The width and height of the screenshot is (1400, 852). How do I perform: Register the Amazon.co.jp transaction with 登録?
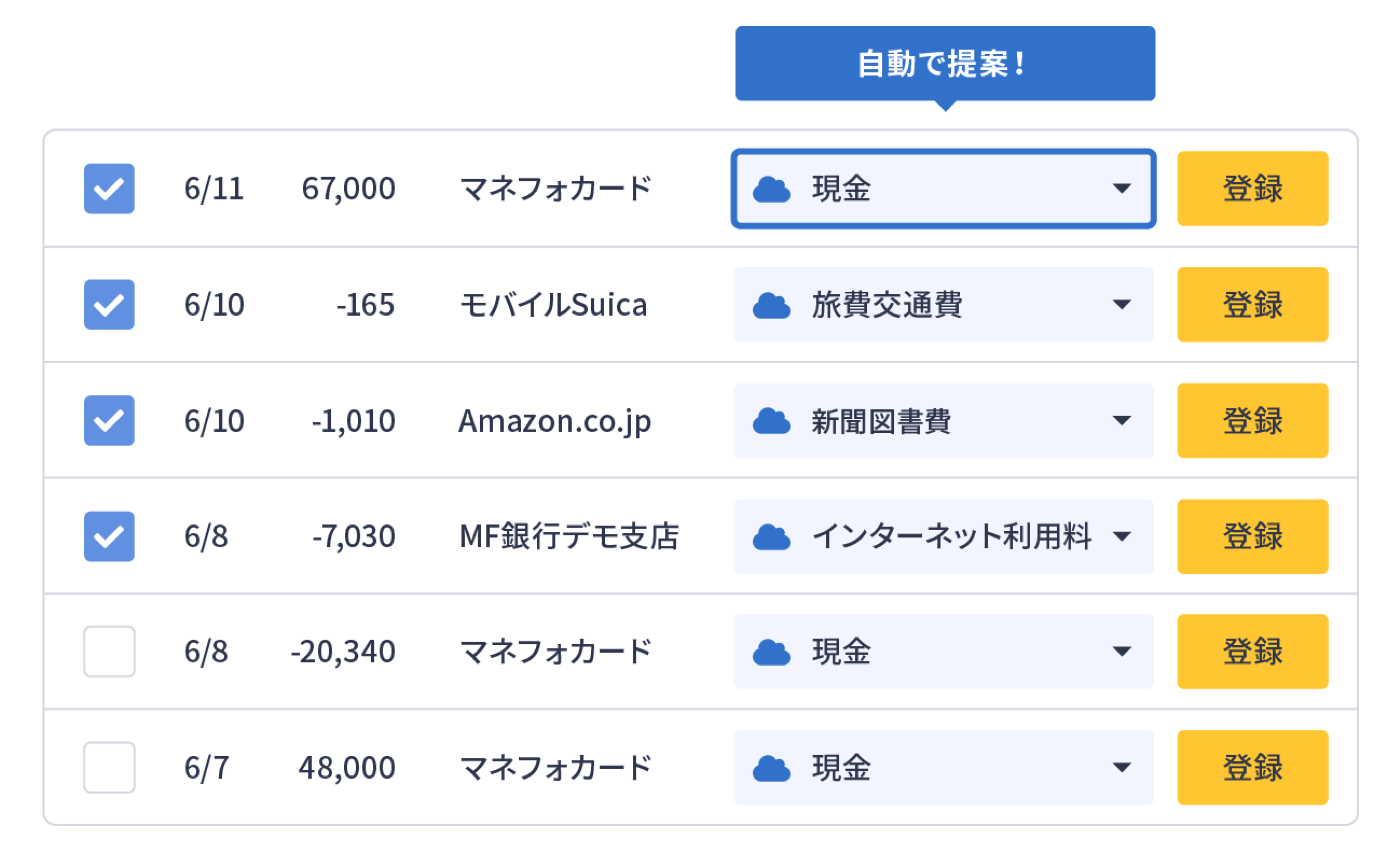pyautogui.click(x=1252, y=421)
